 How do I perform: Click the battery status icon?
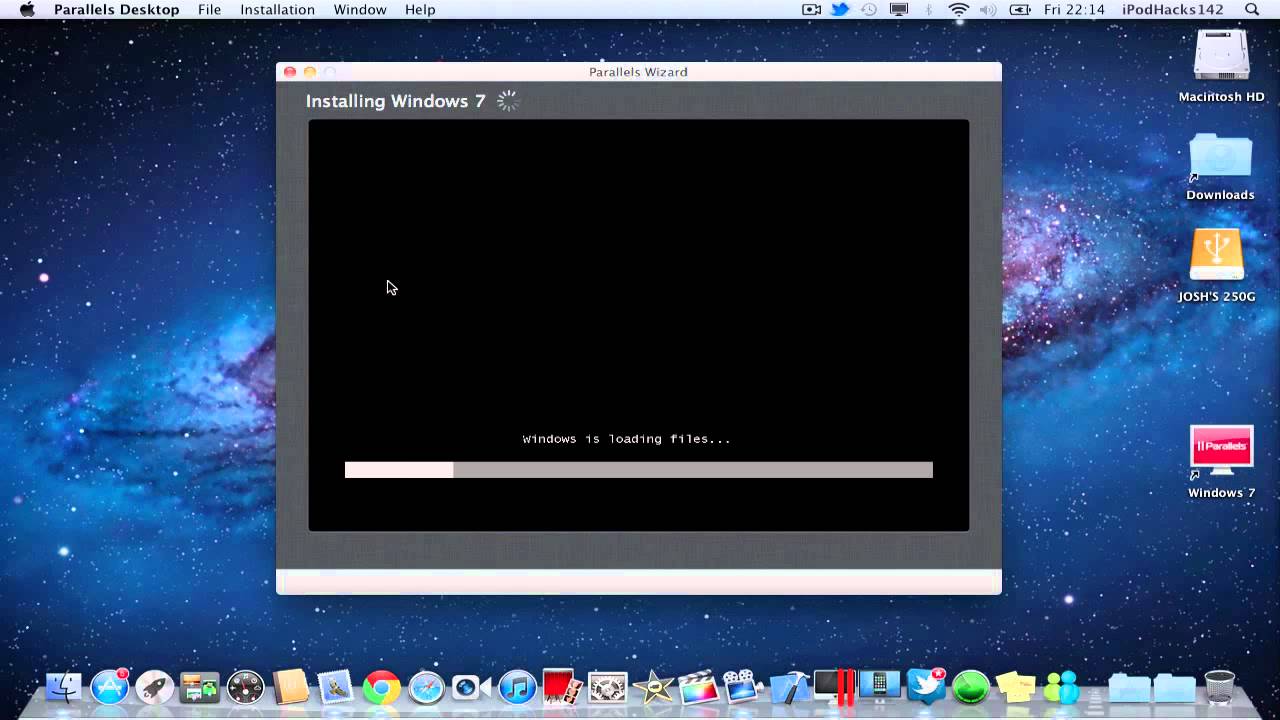(x=1020, y=10)
